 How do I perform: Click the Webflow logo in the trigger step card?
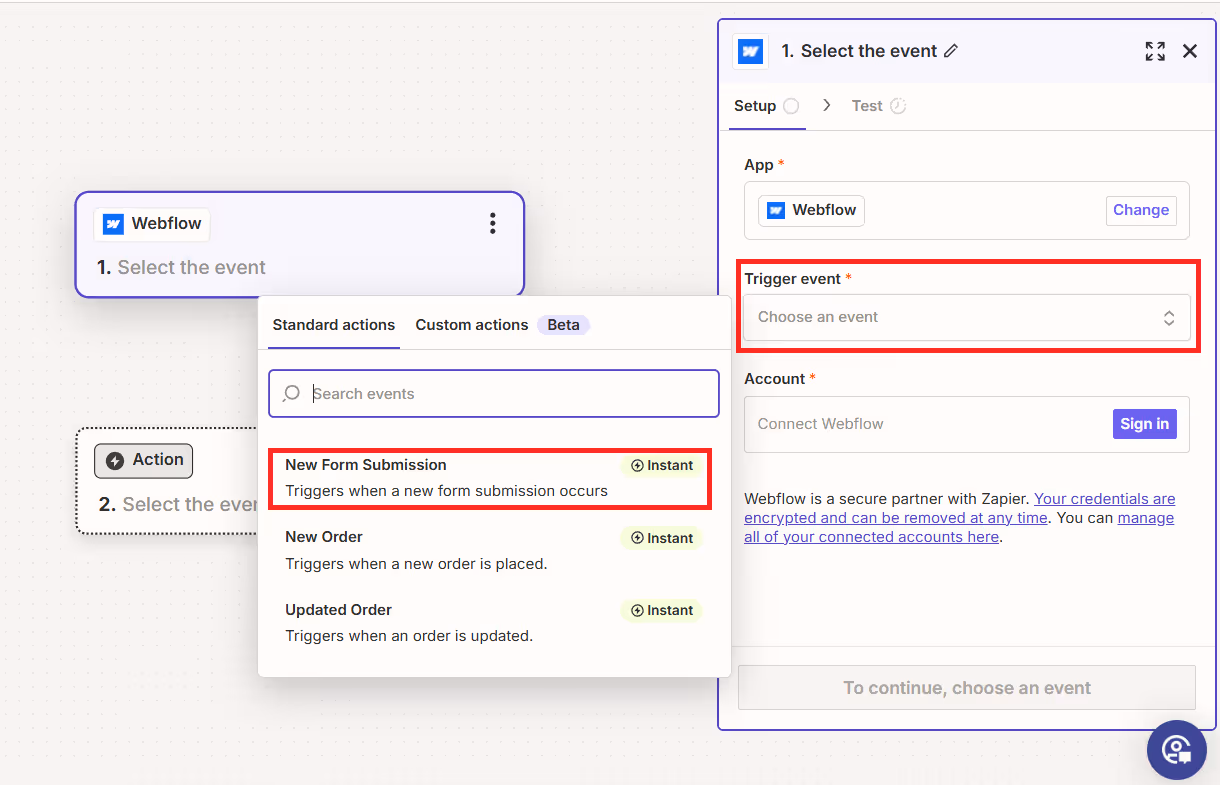point(113,224)
